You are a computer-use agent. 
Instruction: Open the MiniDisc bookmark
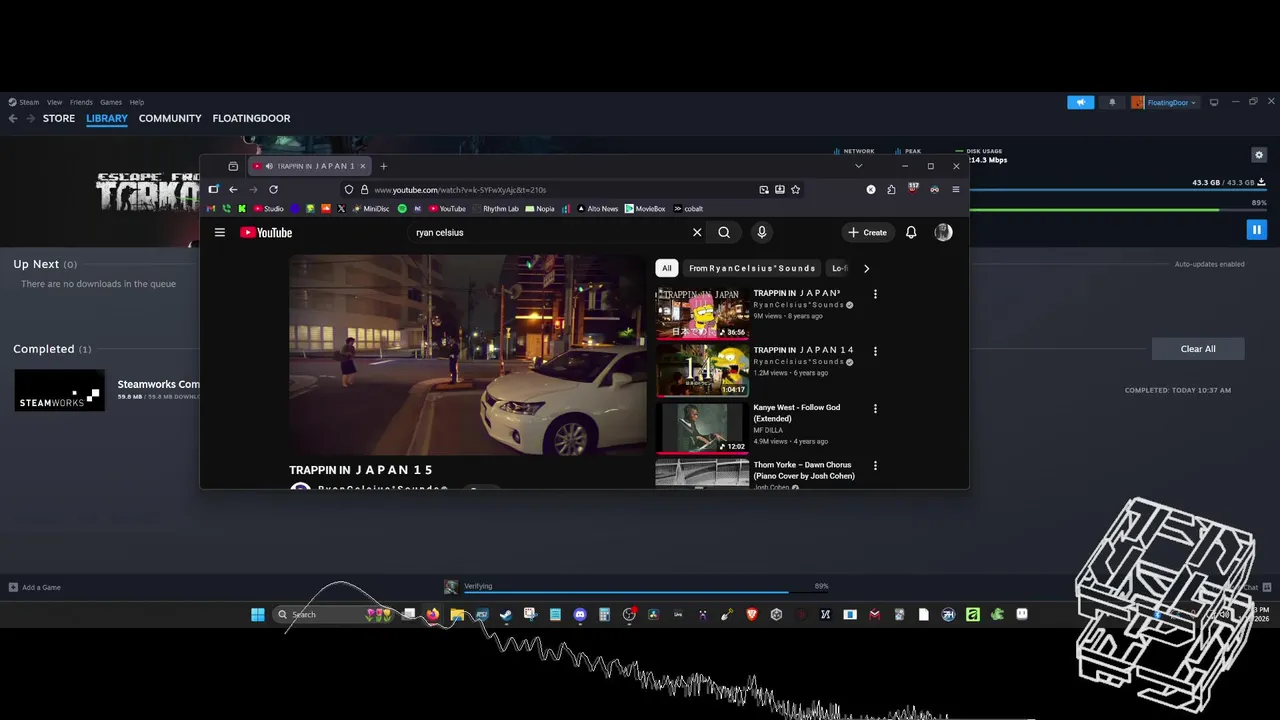371,209
